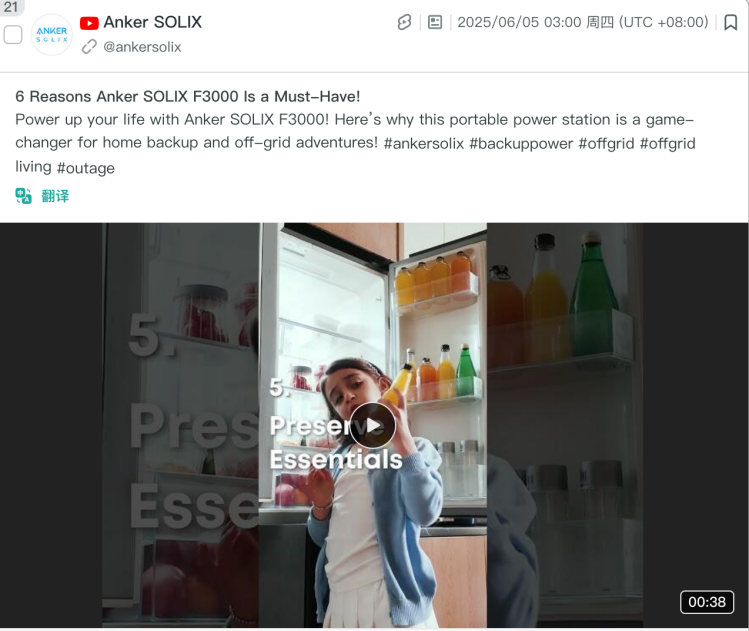Open the @ankersolix handle link

coord(142,47)
